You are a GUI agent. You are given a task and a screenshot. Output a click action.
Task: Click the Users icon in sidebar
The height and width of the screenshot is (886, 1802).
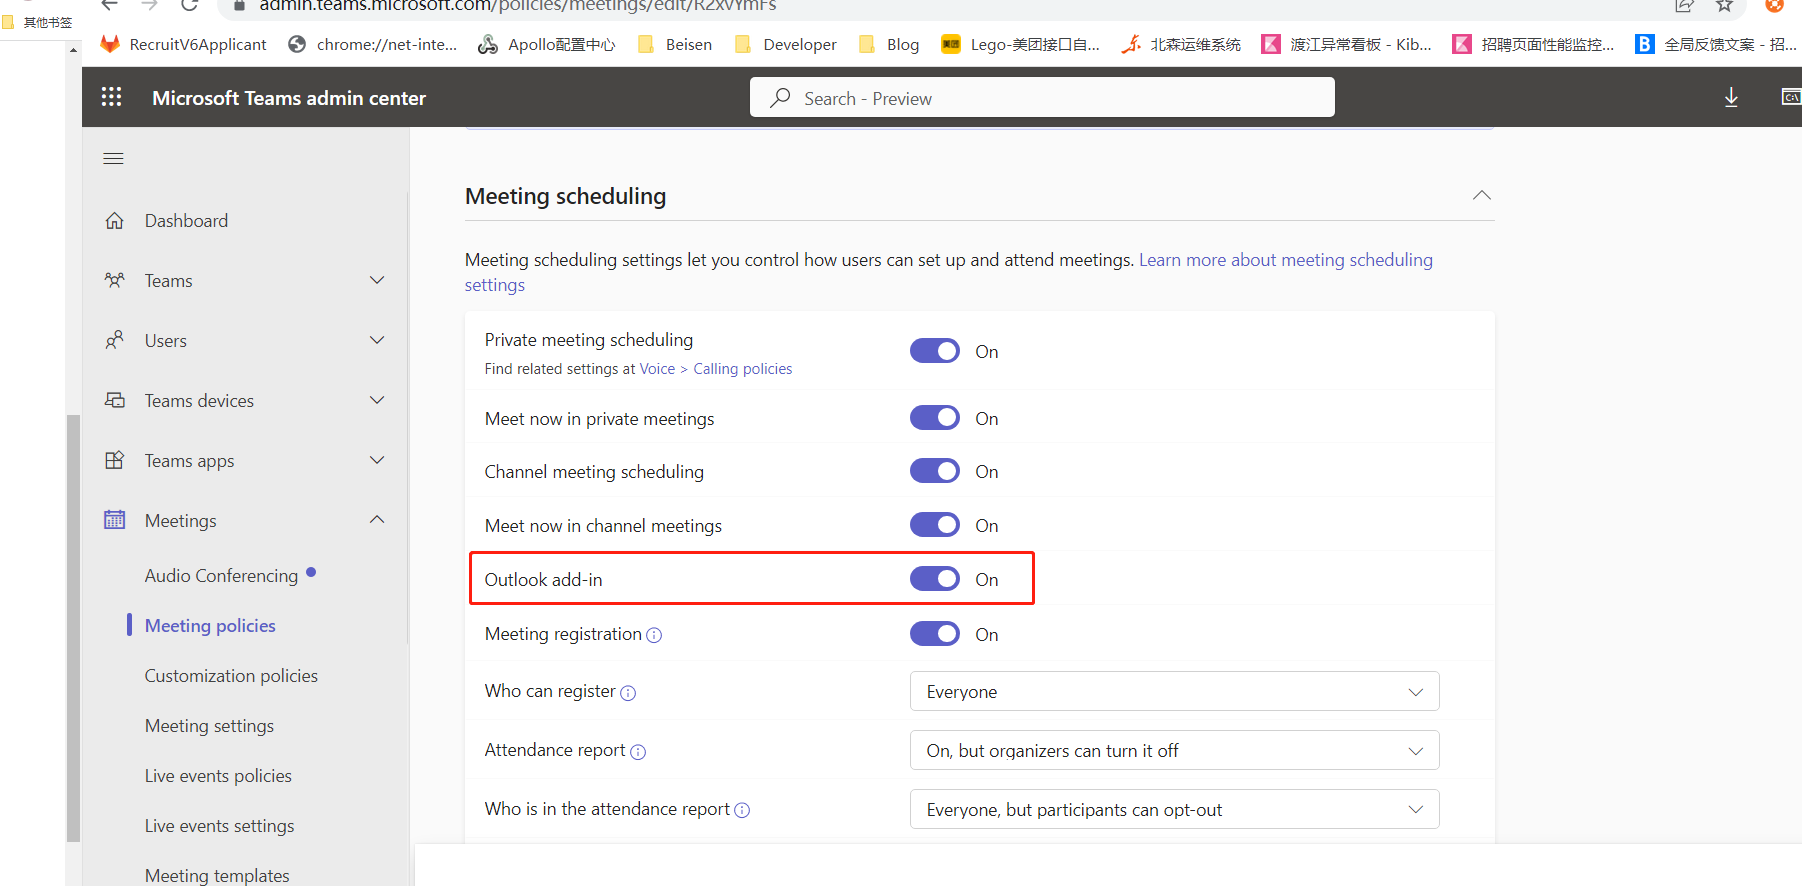(115, 341)
